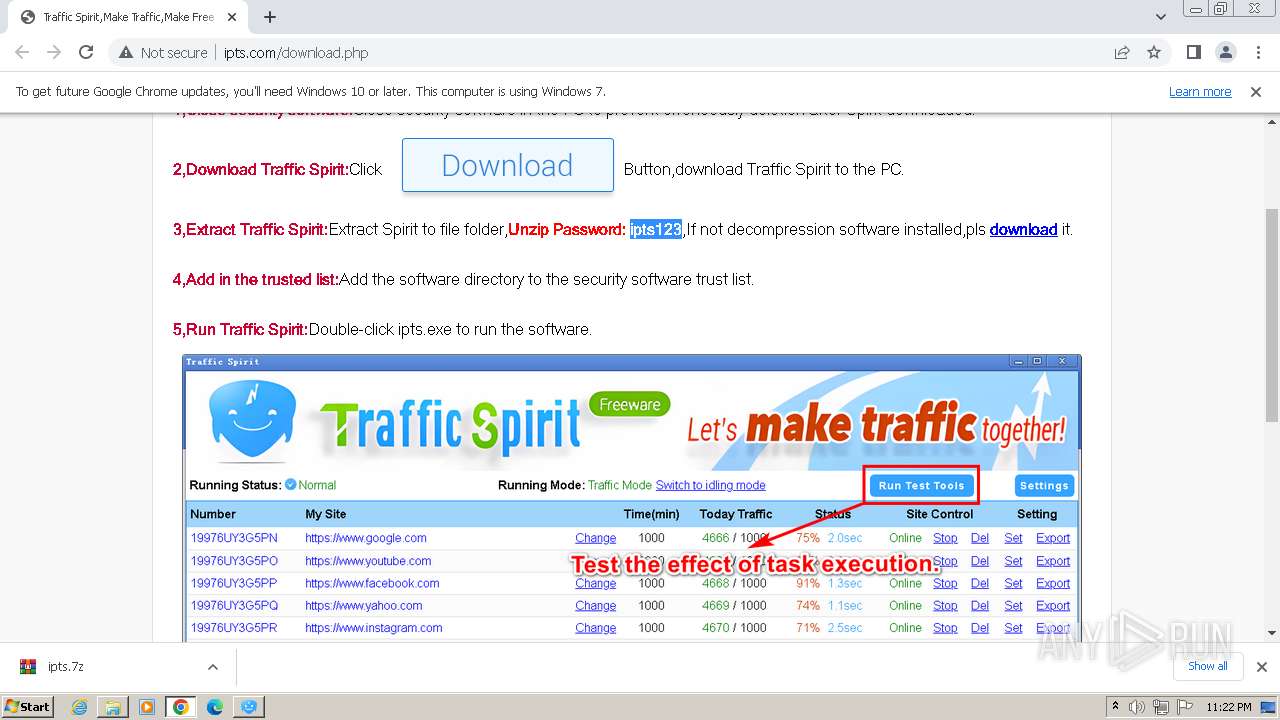
Task: Click step 4 Add in the trusted list
Action: (x=256, y=279)
